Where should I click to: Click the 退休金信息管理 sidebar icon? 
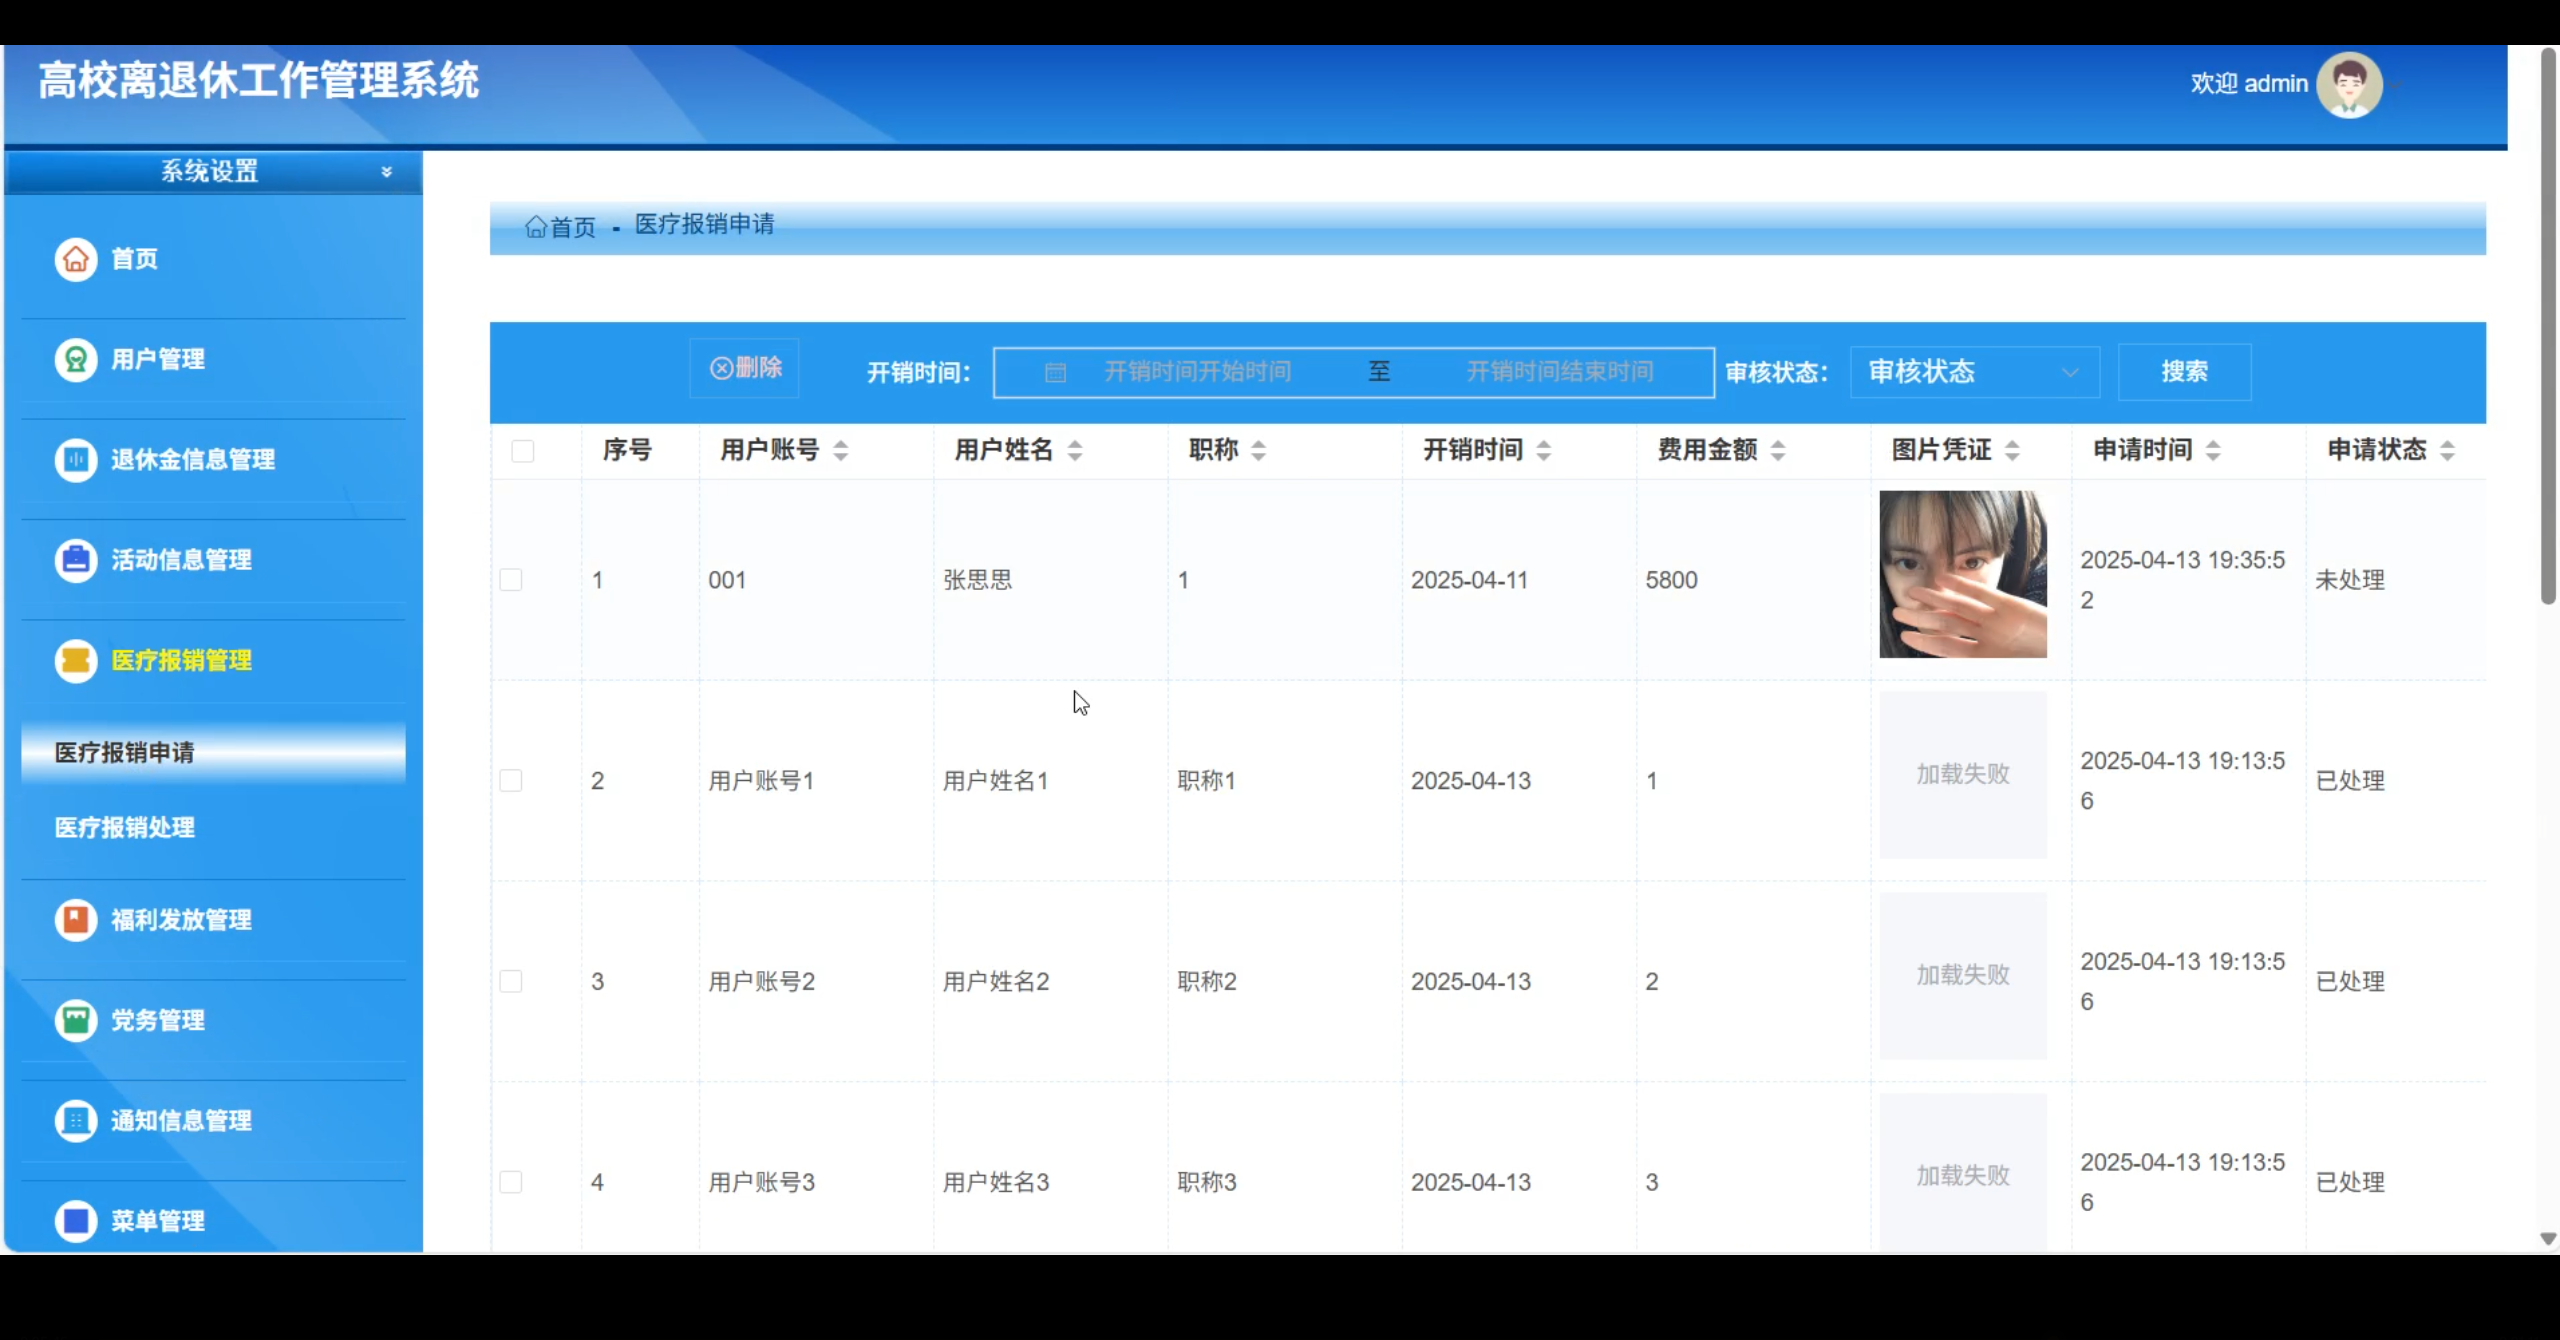75,460
